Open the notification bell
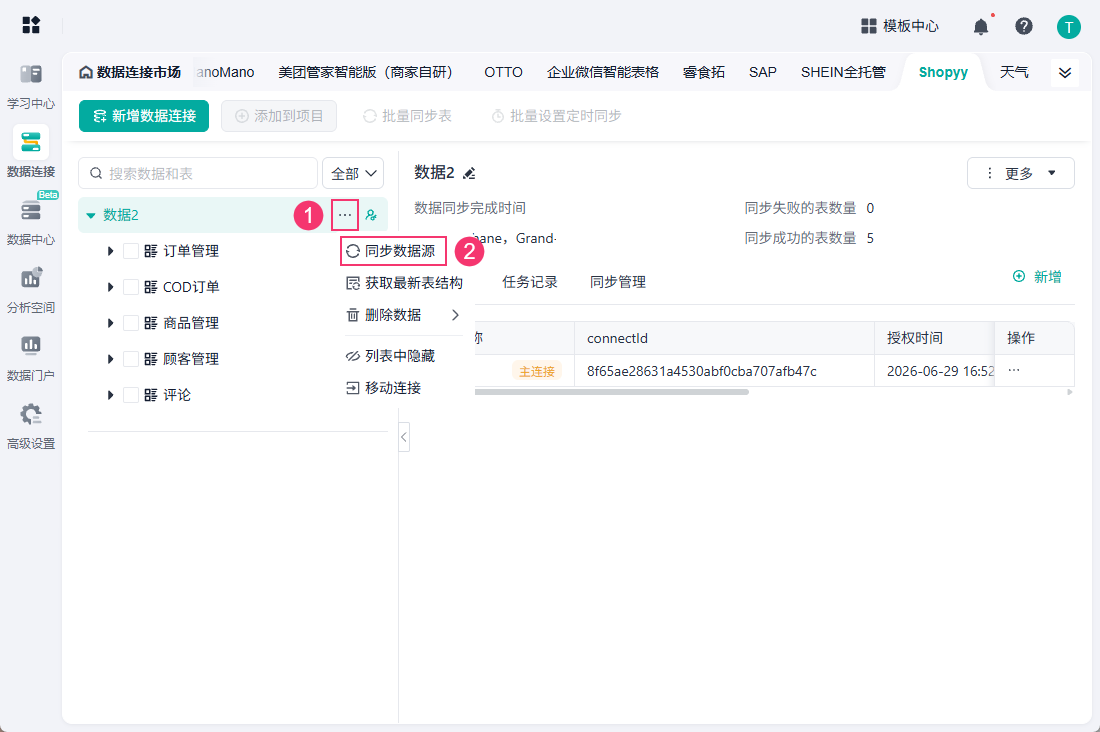Image resolution: width=1100 pixels, height=732 pixels. (x=981, y=27)
